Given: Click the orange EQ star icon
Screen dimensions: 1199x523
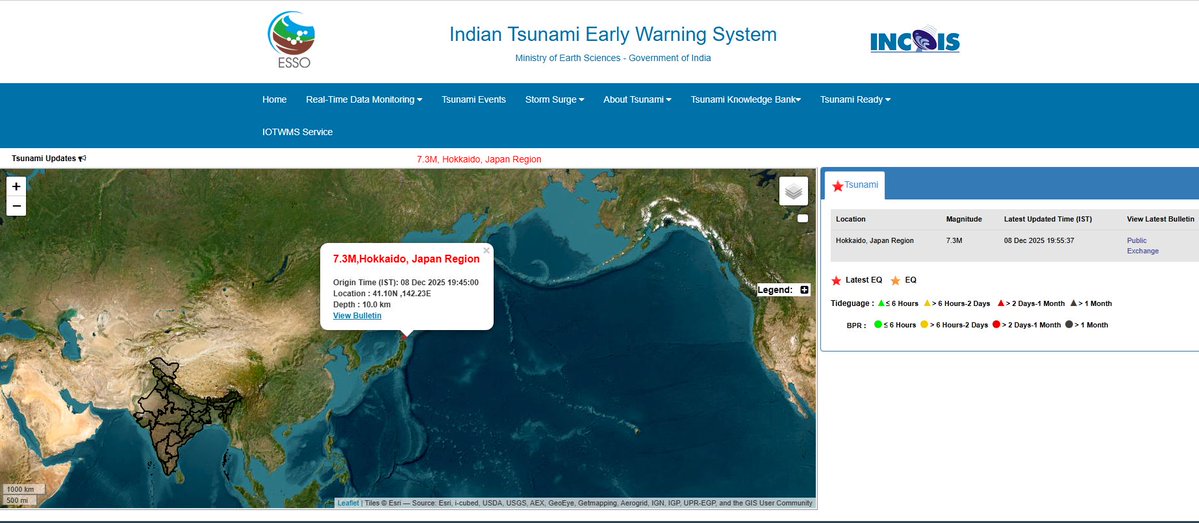Looking at the screenshot, I should pos(895,281).
